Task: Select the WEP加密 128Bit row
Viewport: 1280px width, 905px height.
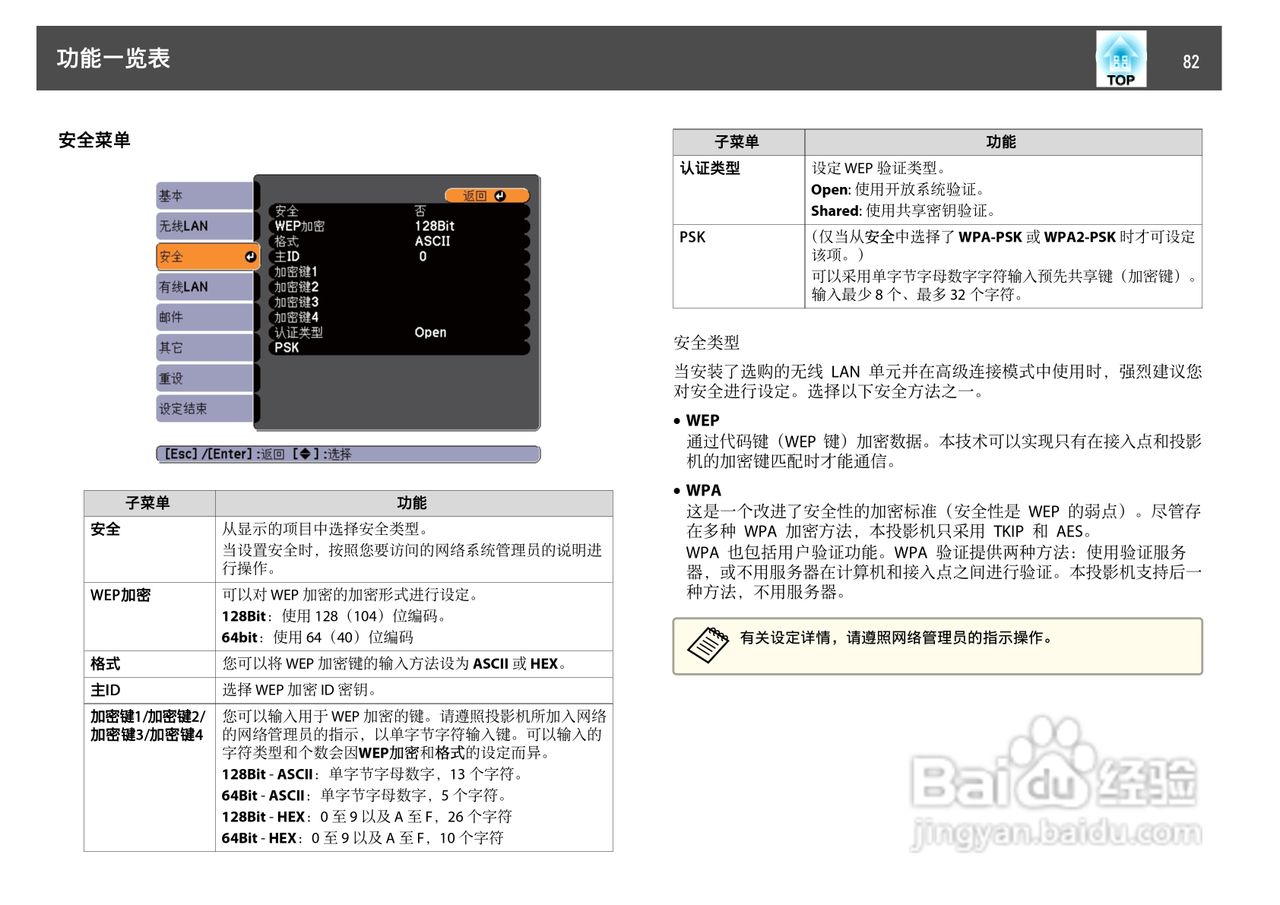Action: (x=398, y=226)
